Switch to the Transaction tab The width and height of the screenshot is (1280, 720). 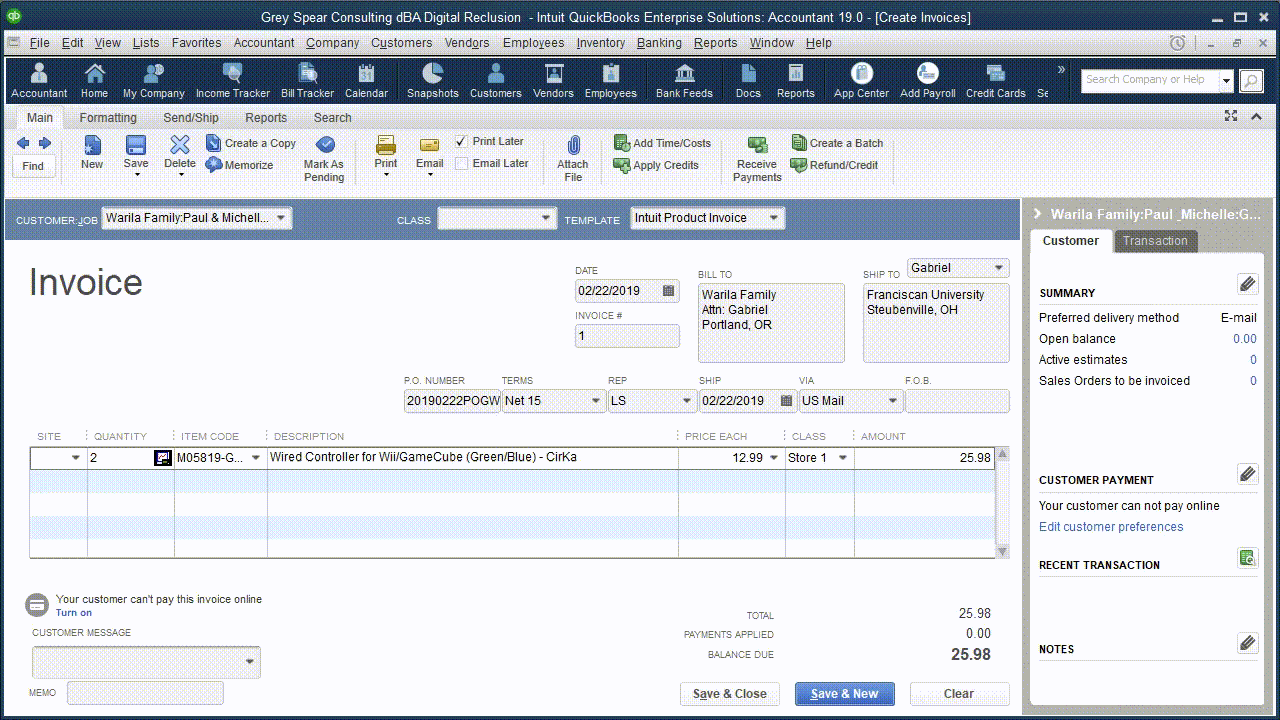[x=1155, y=241]
